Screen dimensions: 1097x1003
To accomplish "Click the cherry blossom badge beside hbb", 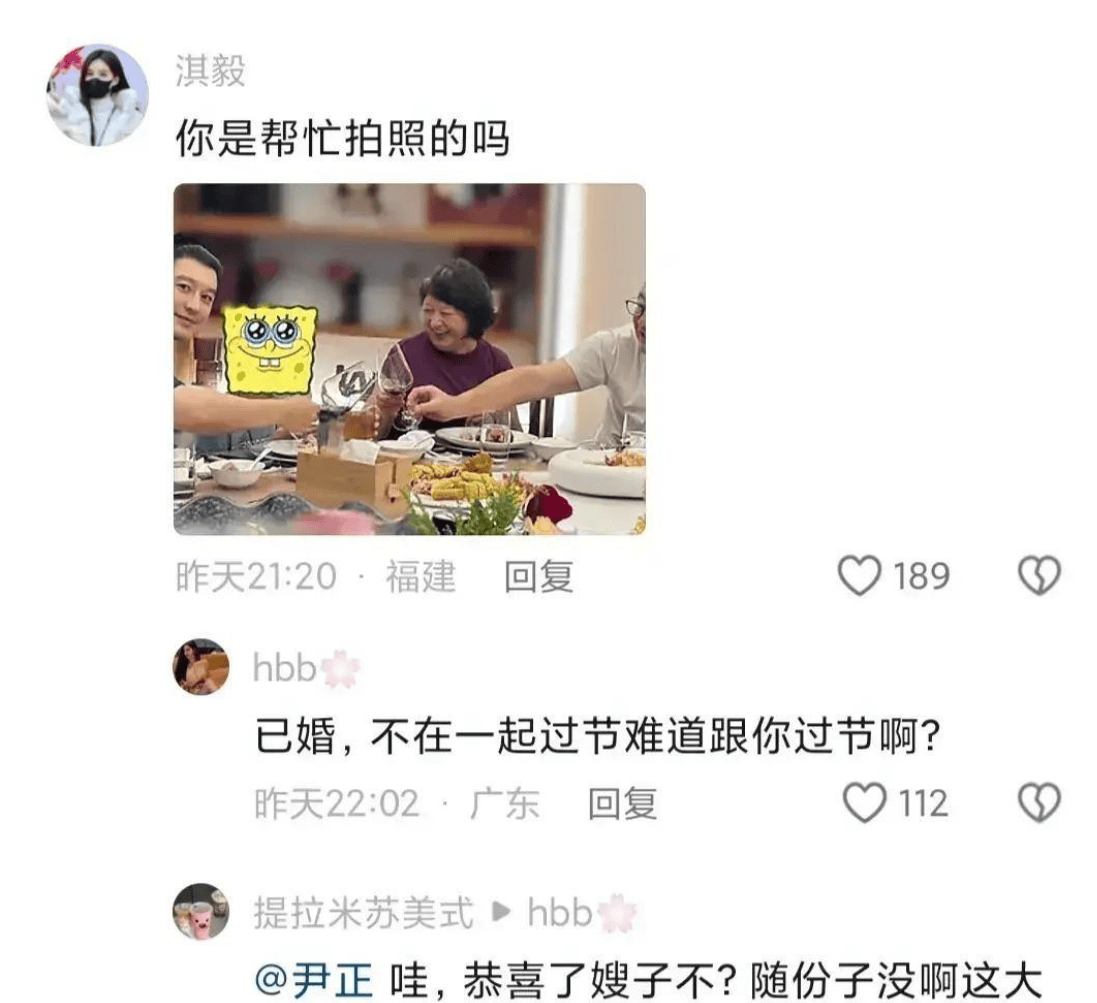I will [x=340, y=669].
